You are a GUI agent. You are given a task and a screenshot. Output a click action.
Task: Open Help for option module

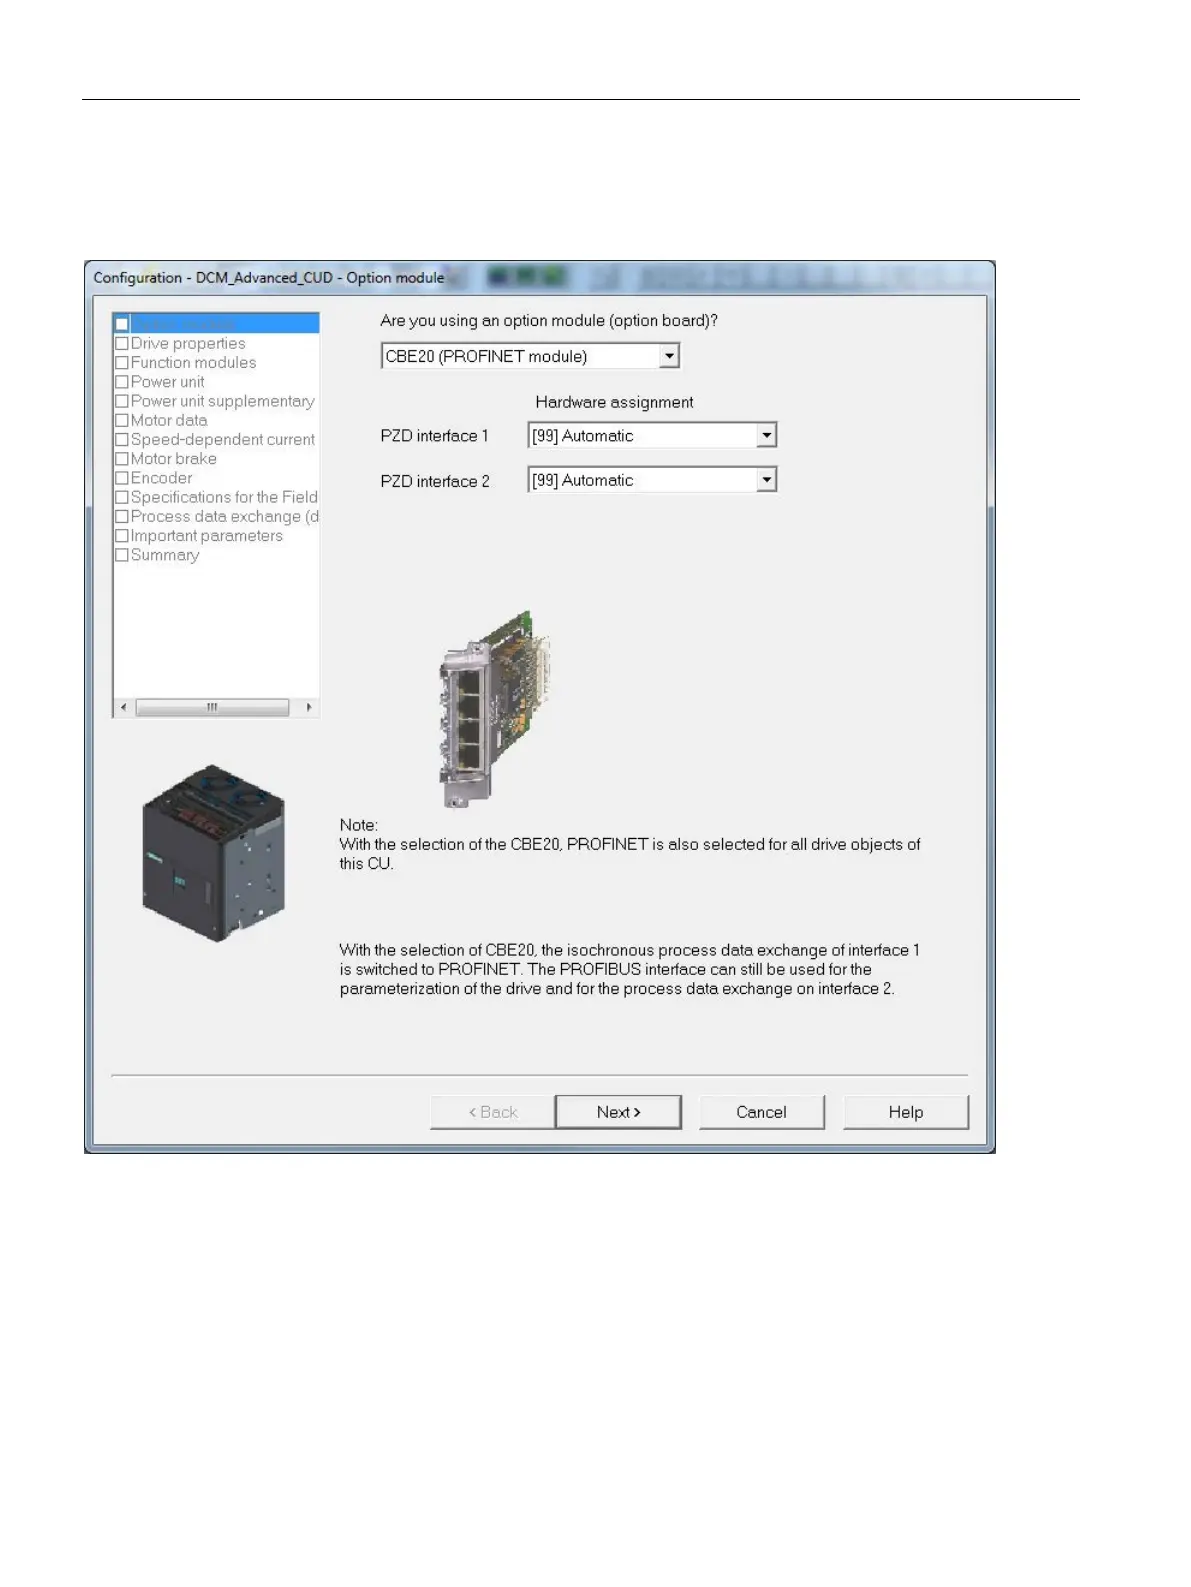click(x=905, y=1112)
